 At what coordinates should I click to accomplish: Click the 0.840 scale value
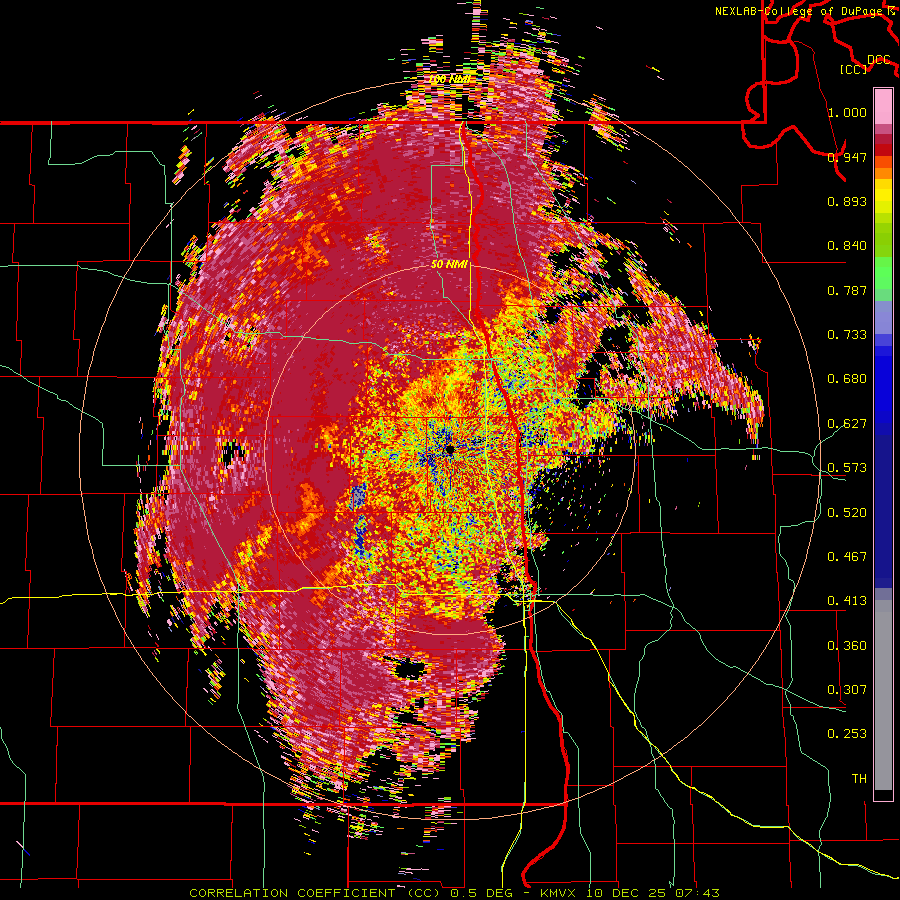click(847, 246)
